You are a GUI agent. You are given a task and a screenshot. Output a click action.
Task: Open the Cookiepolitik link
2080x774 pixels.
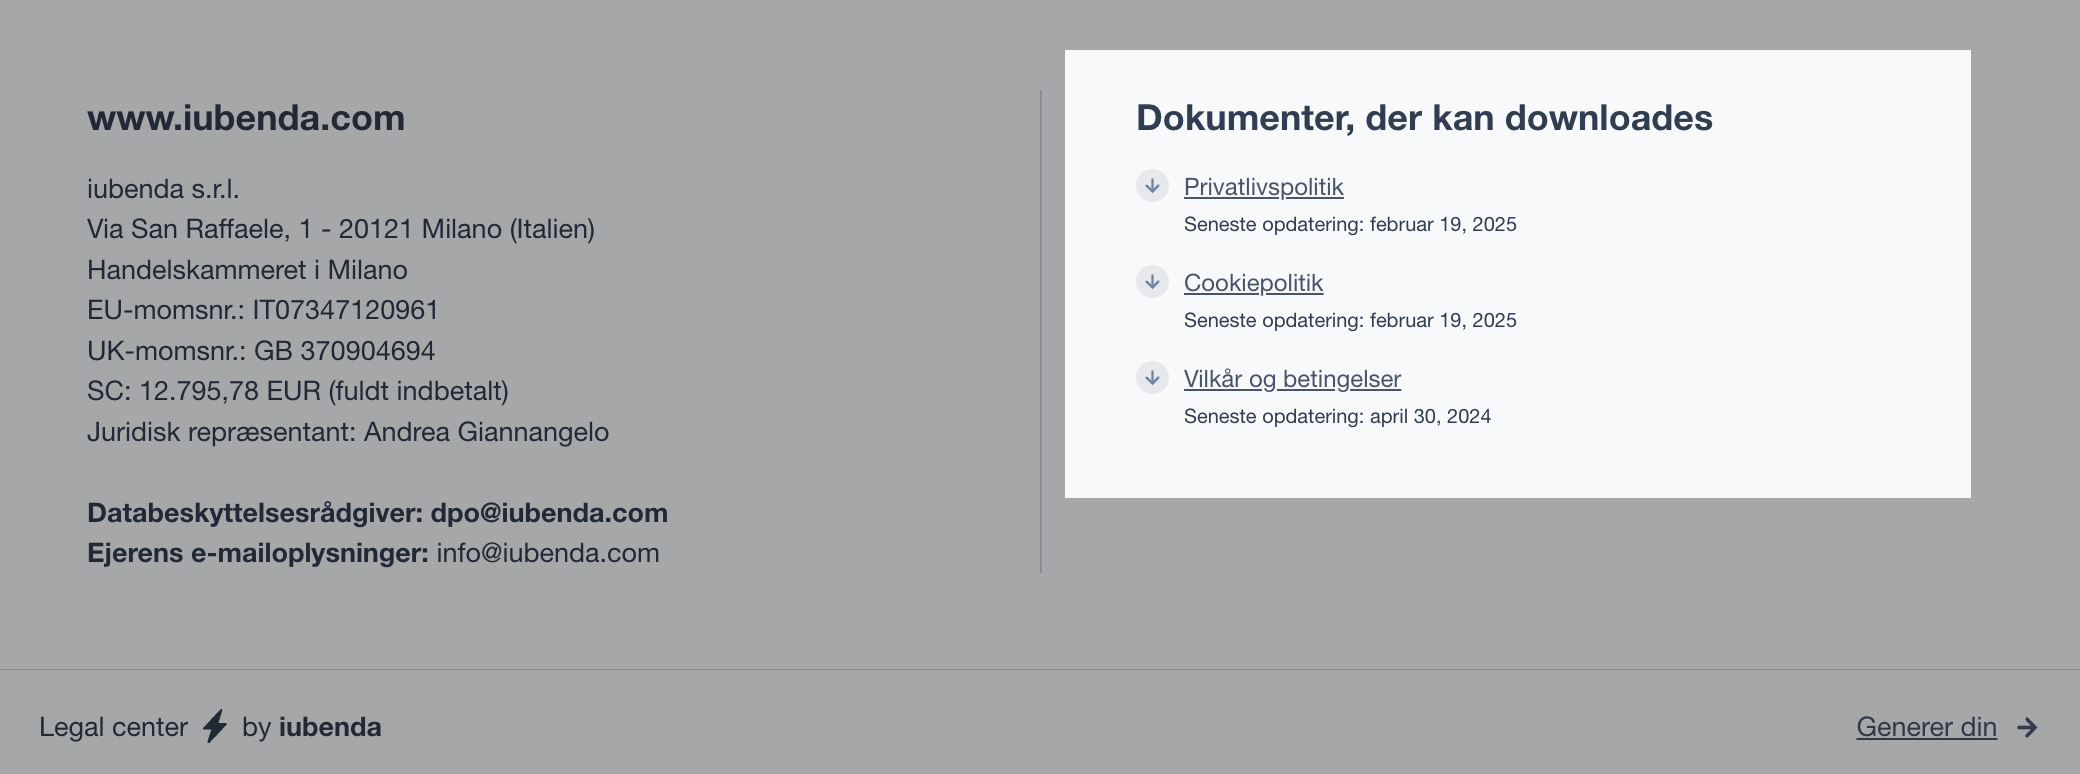coord(1253,283)
